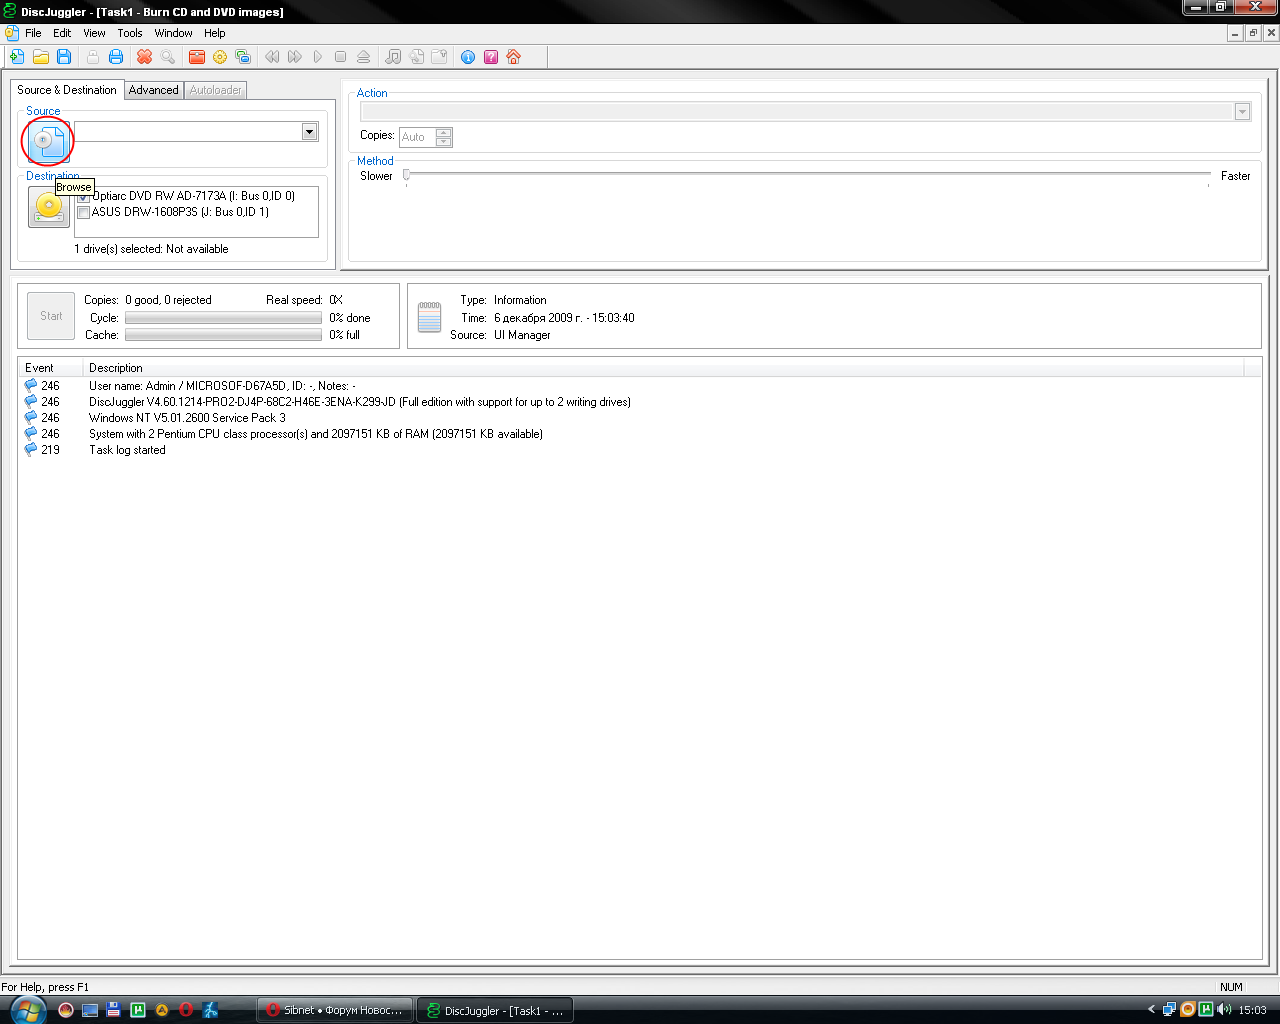Click the pink help question mark icon
This screenshot has height=1024, width=1280.
pos(491,57)
